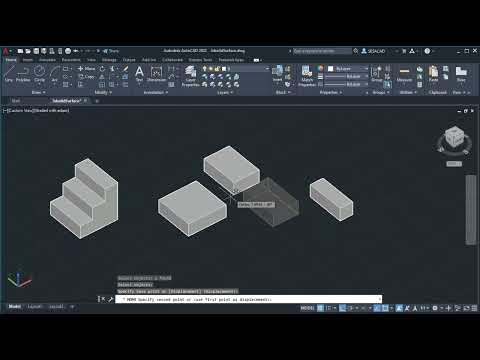Toggle grid display in status bar
This screenshot has width=480, height=360.
pos(320,308)
